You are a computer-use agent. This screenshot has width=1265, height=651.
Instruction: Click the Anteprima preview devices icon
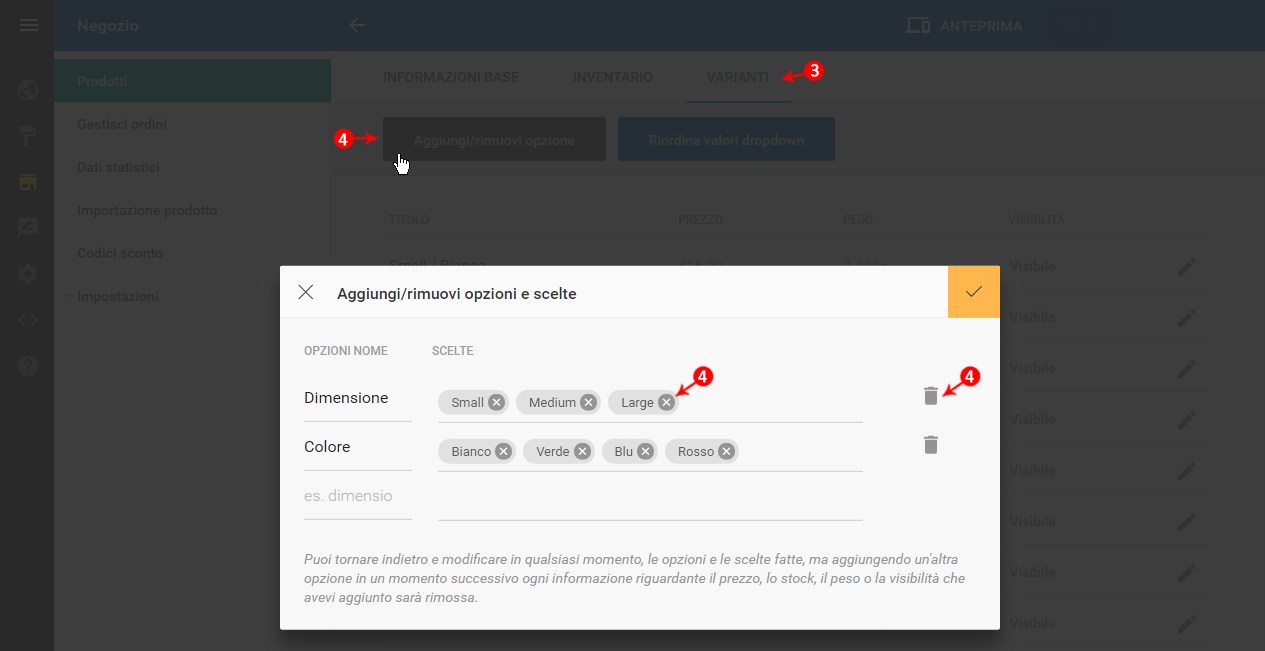[x=918, y=26]
